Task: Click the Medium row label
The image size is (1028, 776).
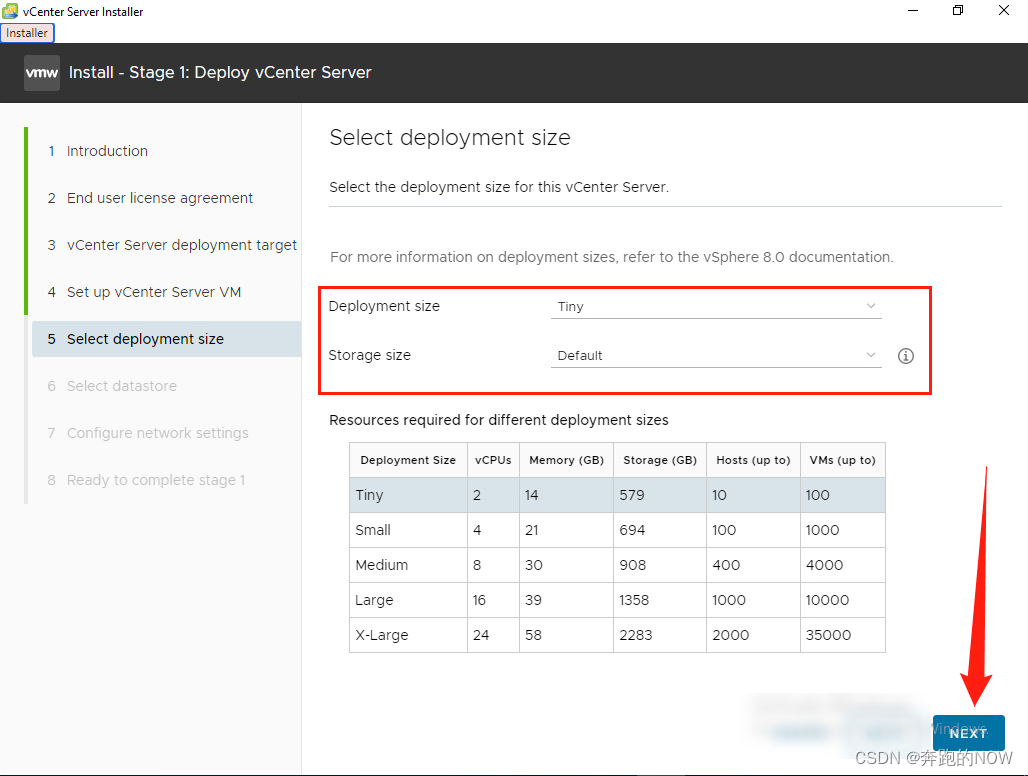Action: pyautogui.click(x=382, y=565)
